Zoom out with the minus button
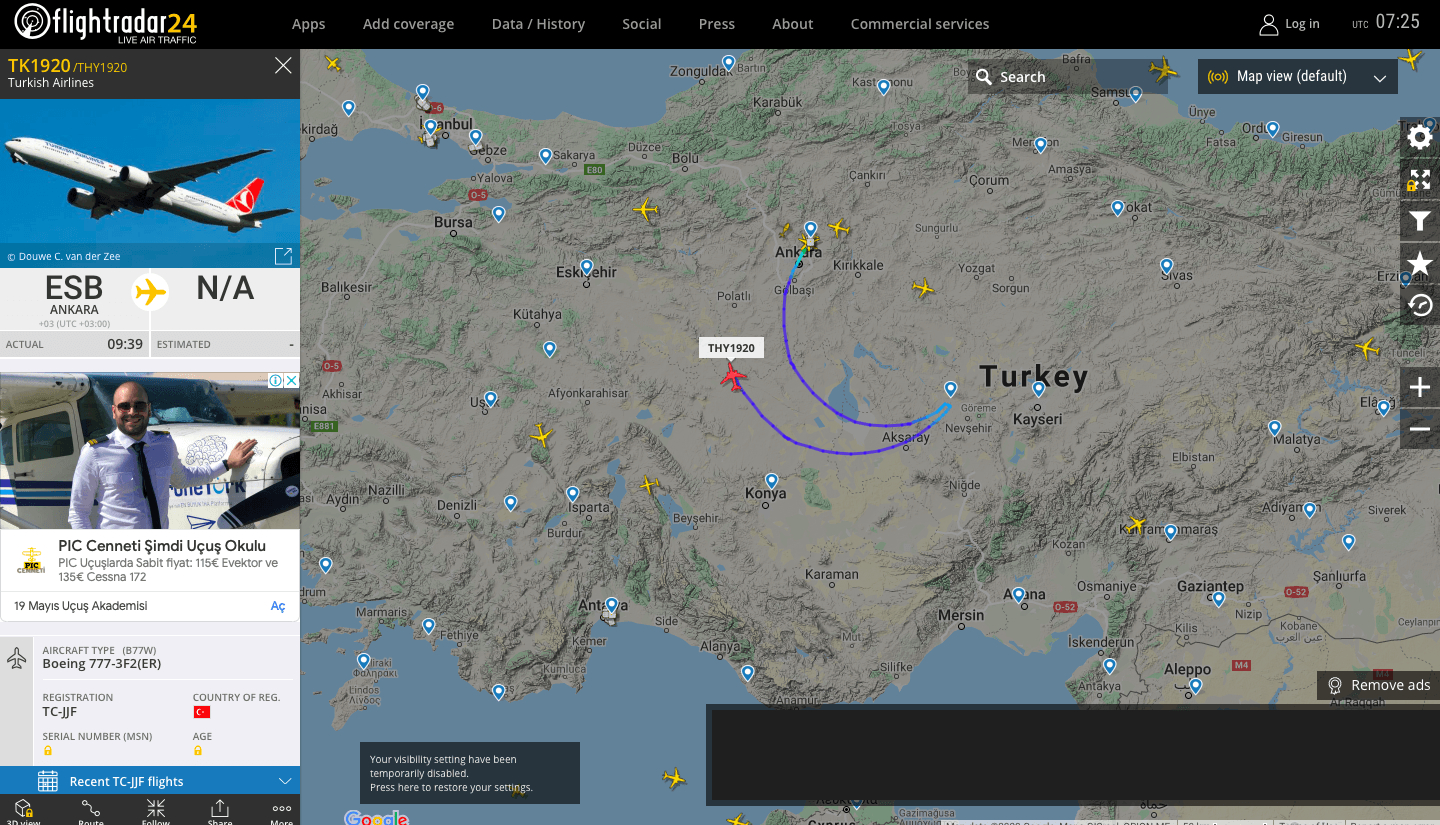This screenshot has height=825, width=1440. [x=1420, y=429]
